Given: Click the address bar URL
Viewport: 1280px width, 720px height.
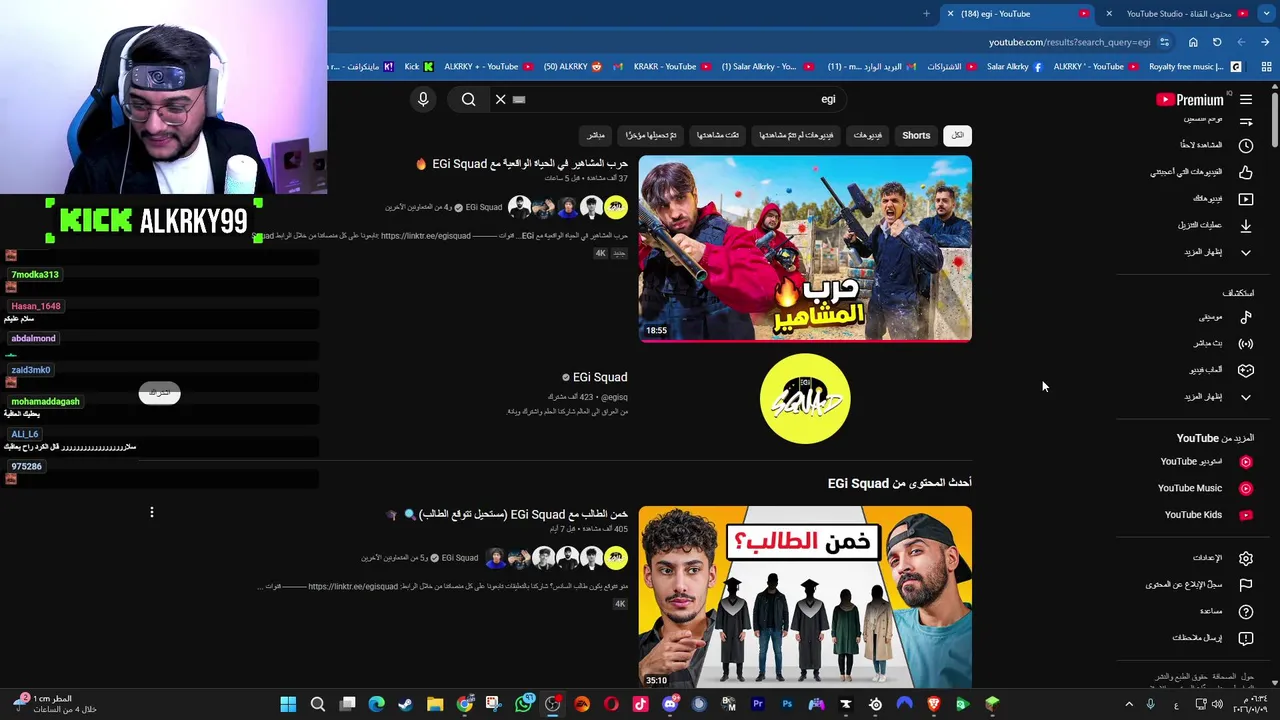Looking at the screenshot, I should 1069,42.
